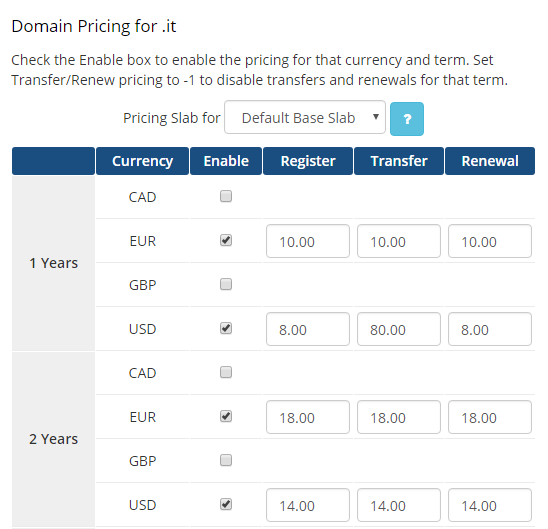Click USD currency label under 1 Years
This screenshot has width=548, height=529.
(142, 329)
